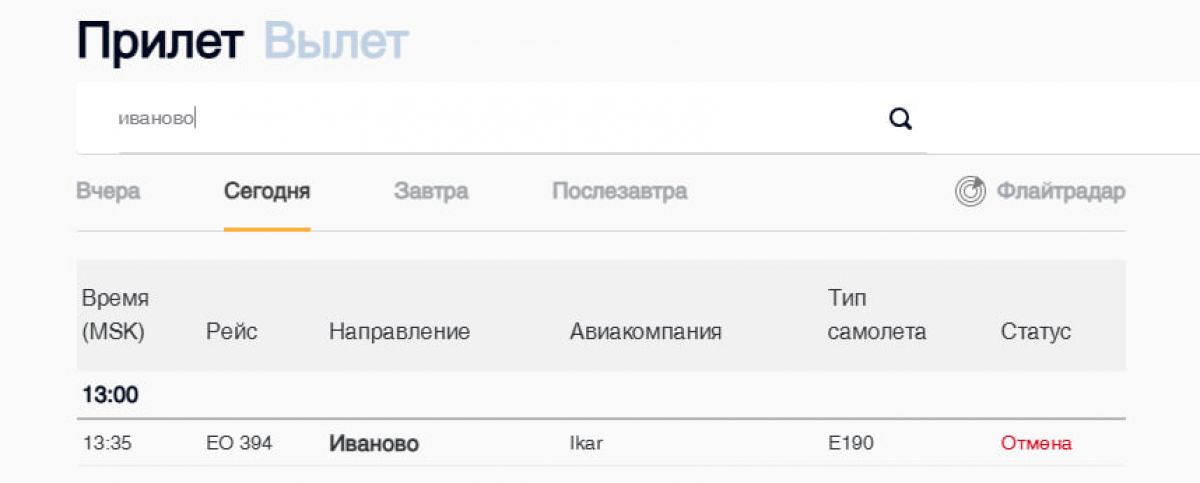Select the Сегодня day tab
This screenshot has width=1200, height=483.
click(x=267, y=191)
